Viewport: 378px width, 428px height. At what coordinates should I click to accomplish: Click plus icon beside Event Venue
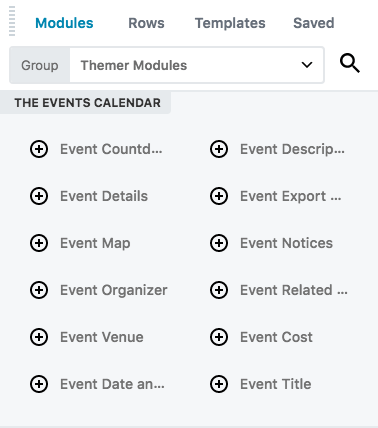pyautogui.click(x=39, y=337)
